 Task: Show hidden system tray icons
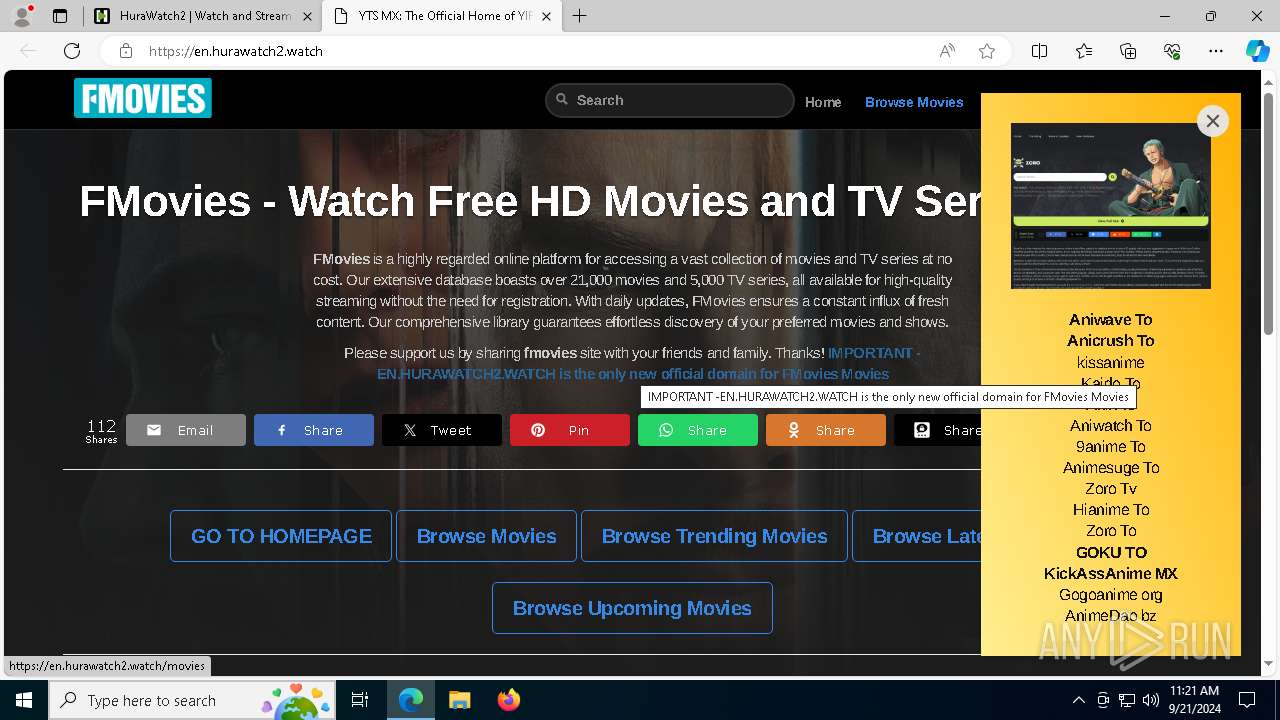click(1078, 700)
